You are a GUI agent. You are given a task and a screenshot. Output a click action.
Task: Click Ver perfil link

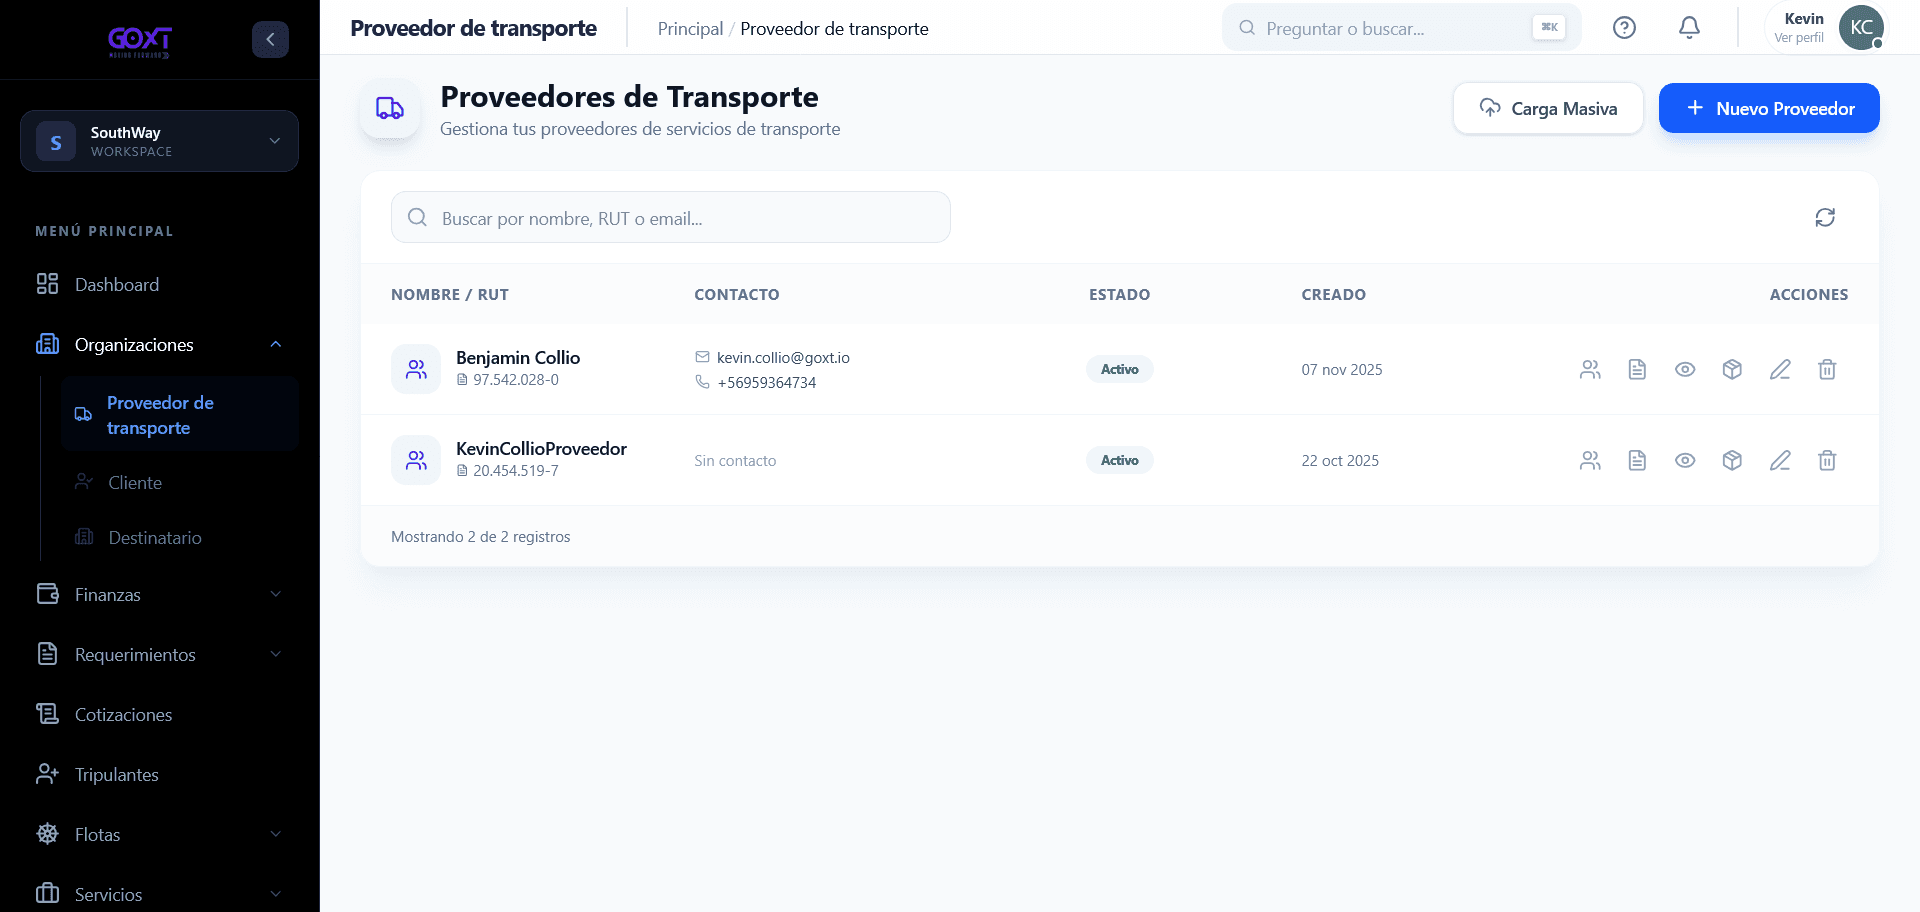(x=1799, y=38)
